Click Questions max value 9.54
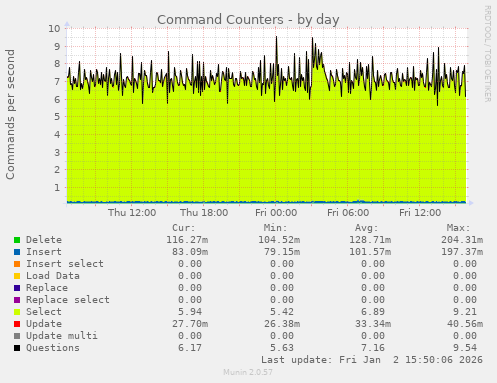This screenshot has width=497, height=383. 465,348
